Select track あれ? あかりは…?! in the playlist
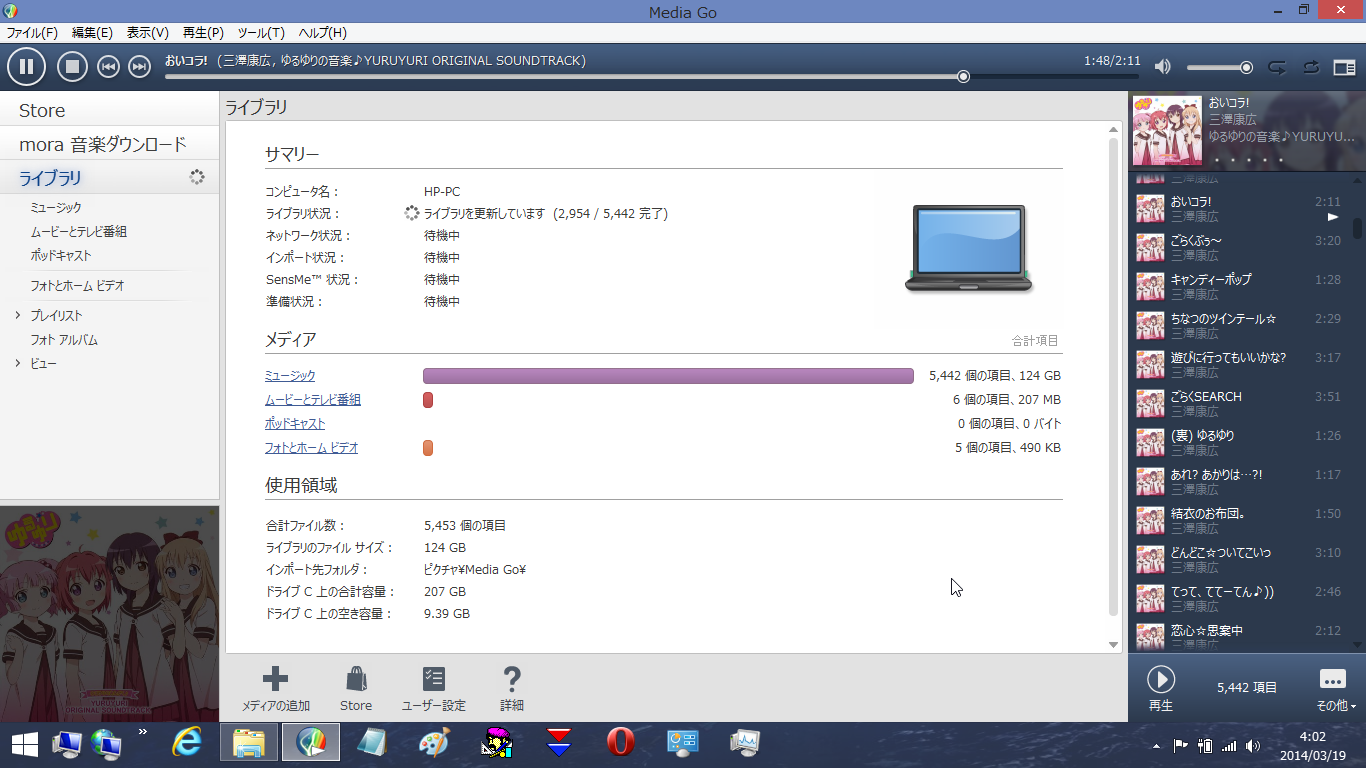The width and height of the screenshot is (1366, 768). [x=1239, y=481]
